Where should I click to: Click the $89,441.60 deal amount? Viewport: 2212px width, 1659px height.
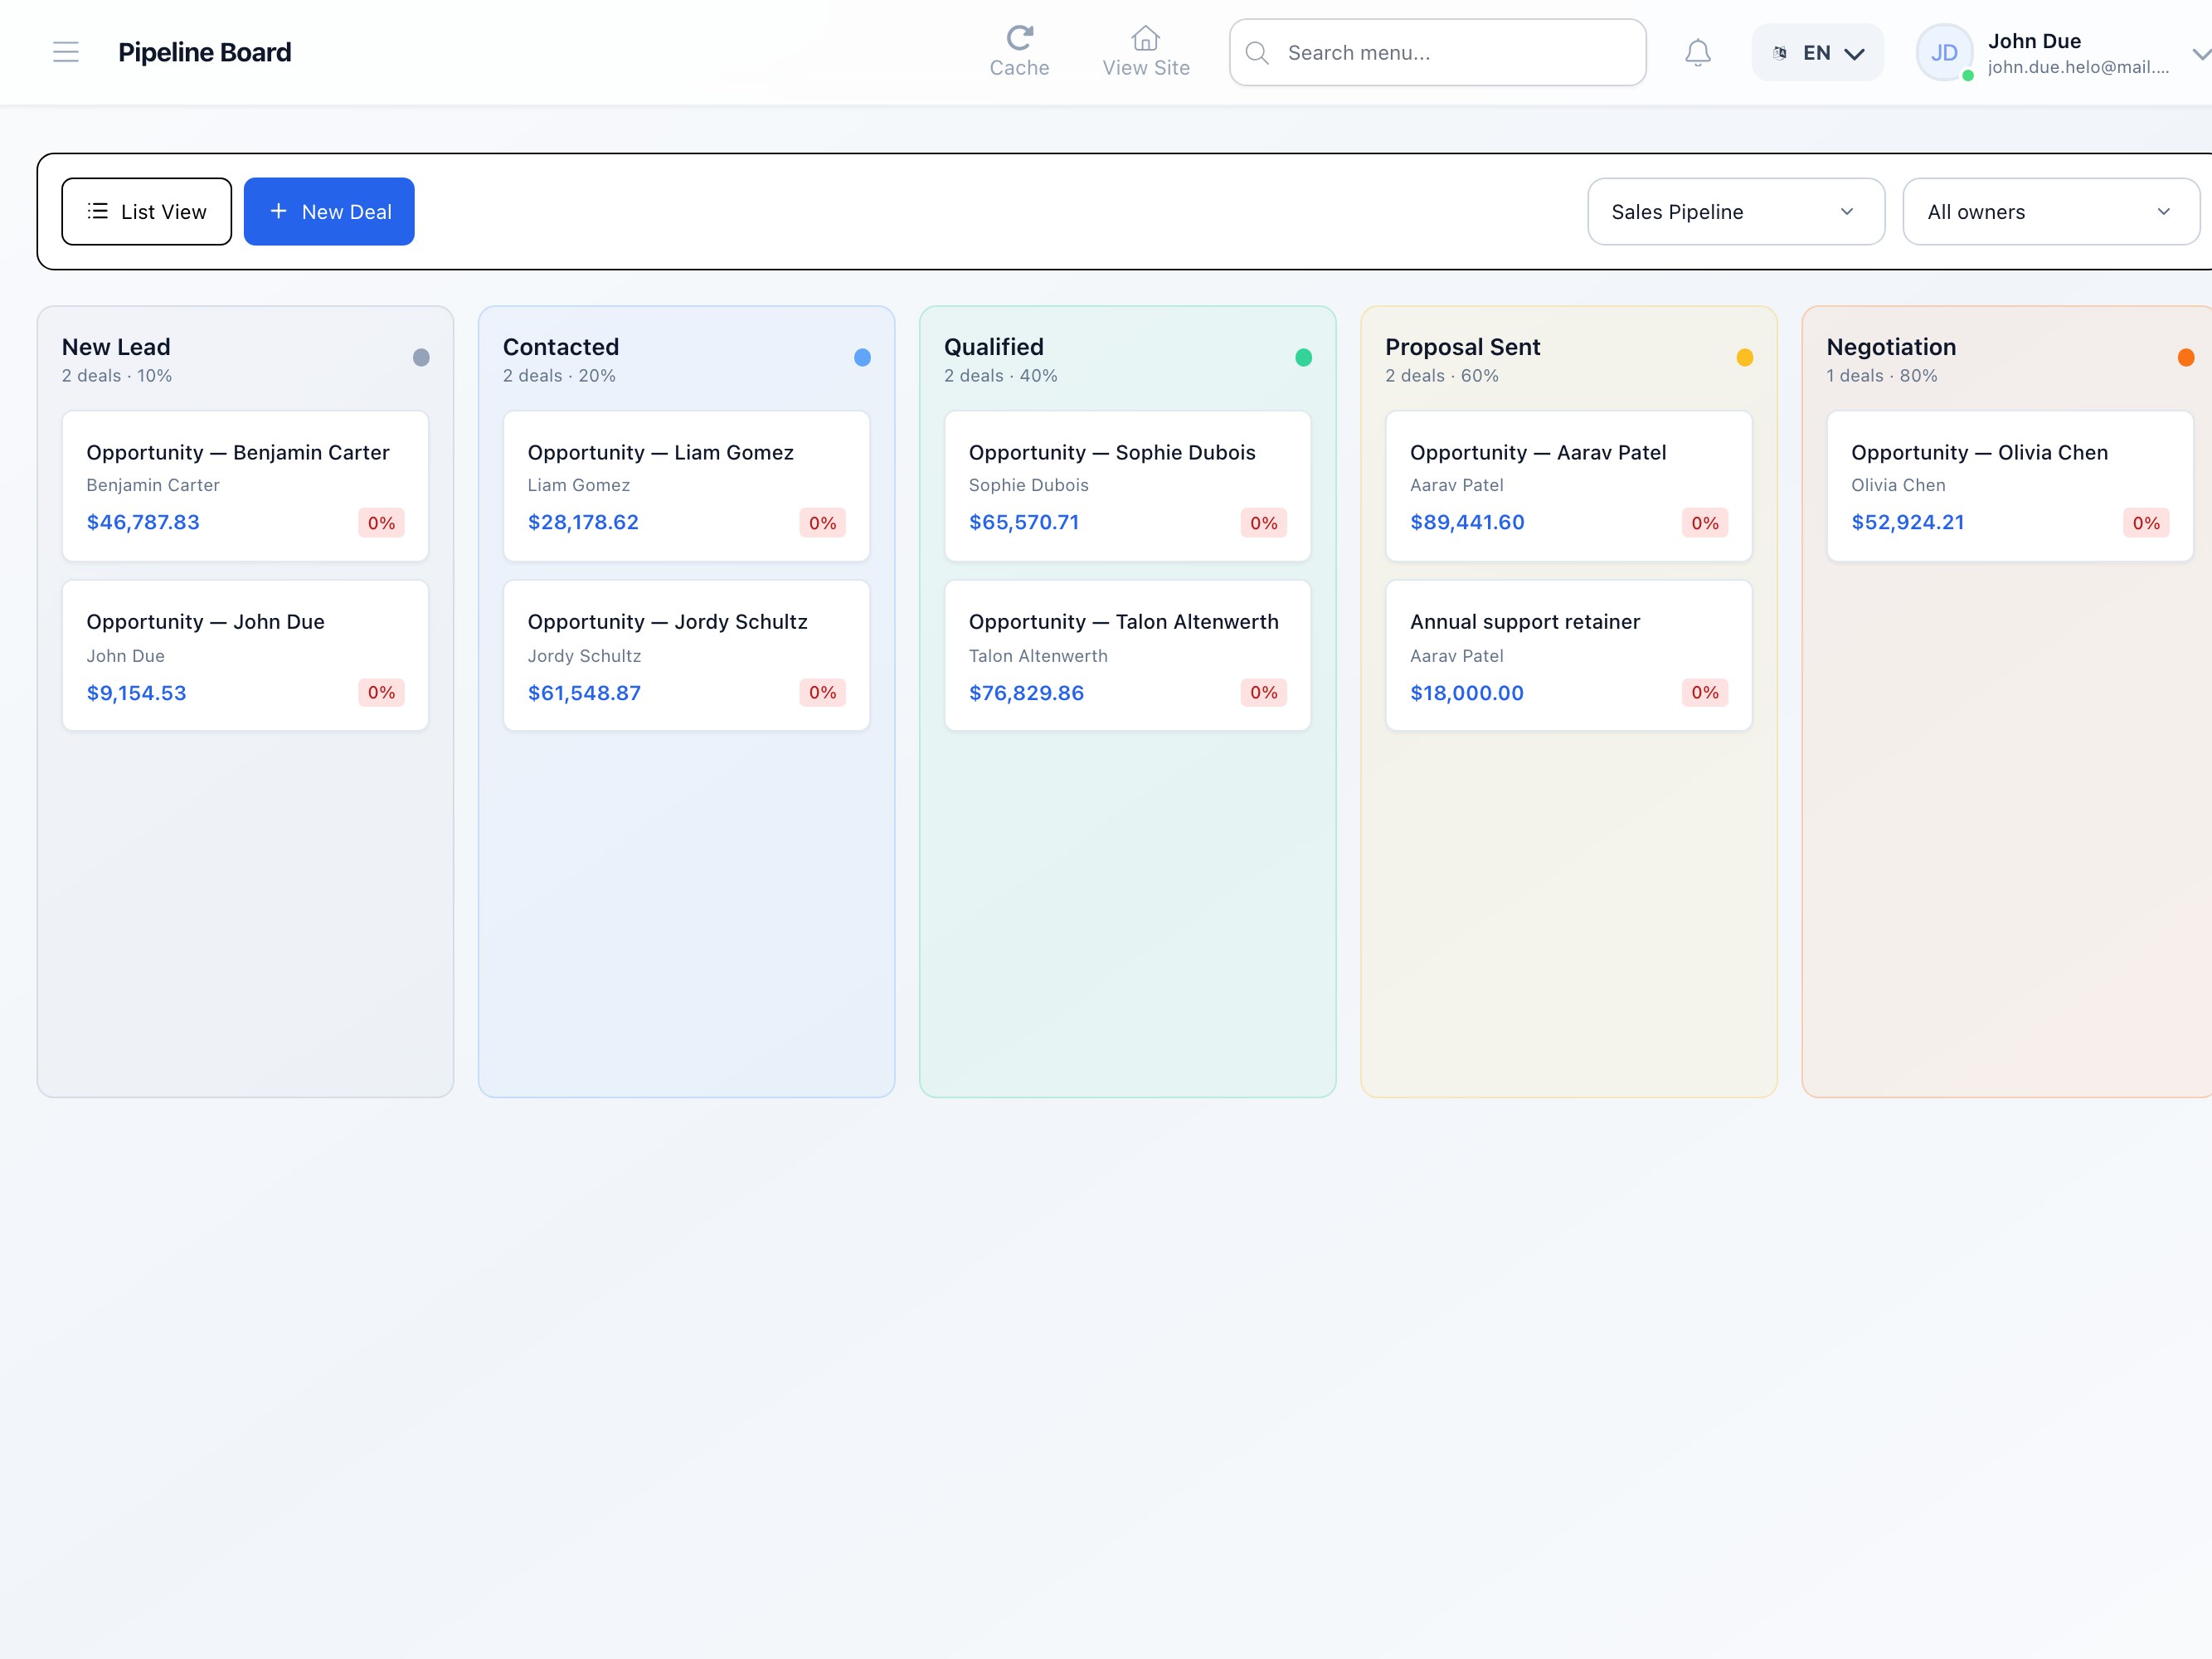[x=1467, y=522]
